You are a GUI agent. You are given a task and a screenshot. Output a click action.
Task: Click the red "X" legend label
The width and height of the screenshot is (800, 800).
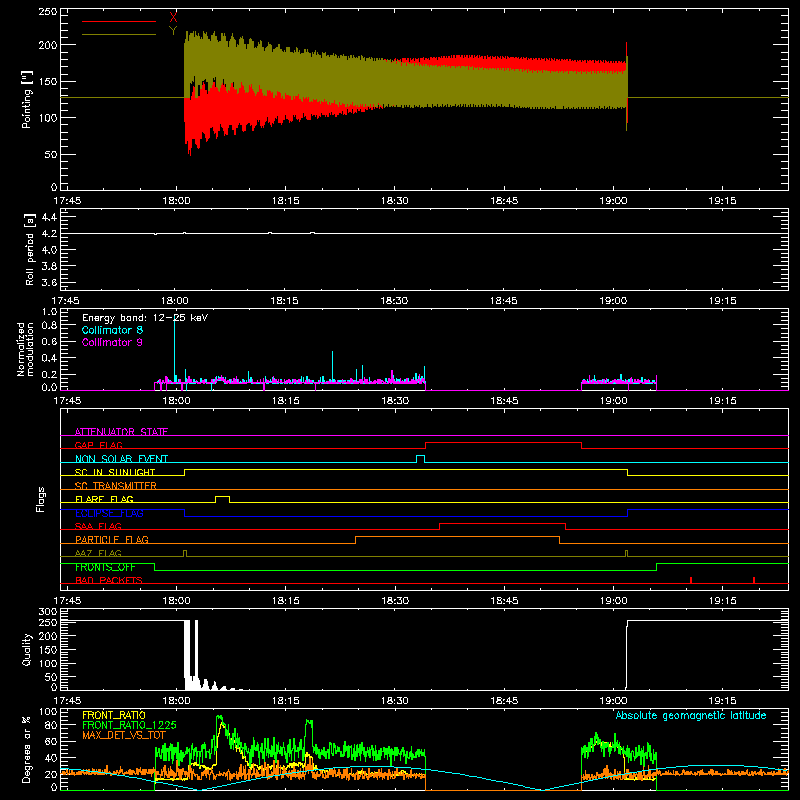click(x=173, y=18)
